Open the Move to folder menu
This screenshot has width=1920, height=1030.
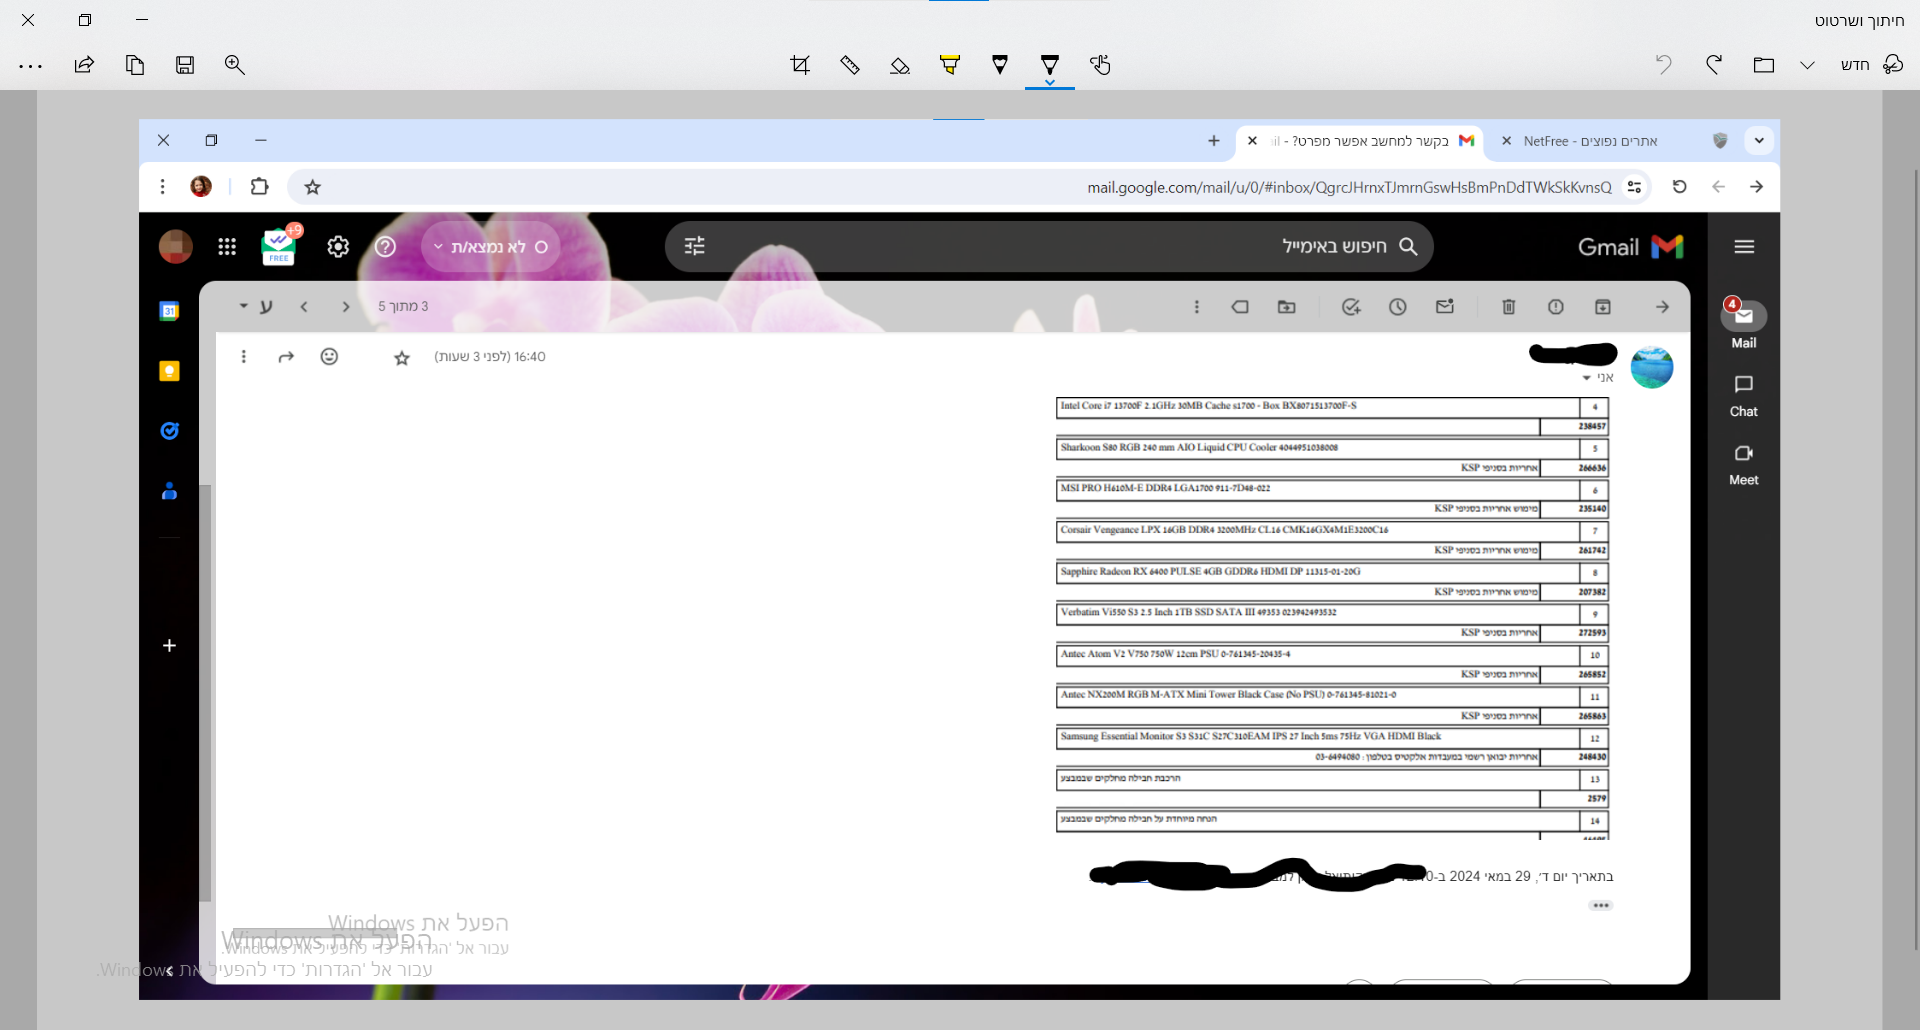click(1287, 307)
